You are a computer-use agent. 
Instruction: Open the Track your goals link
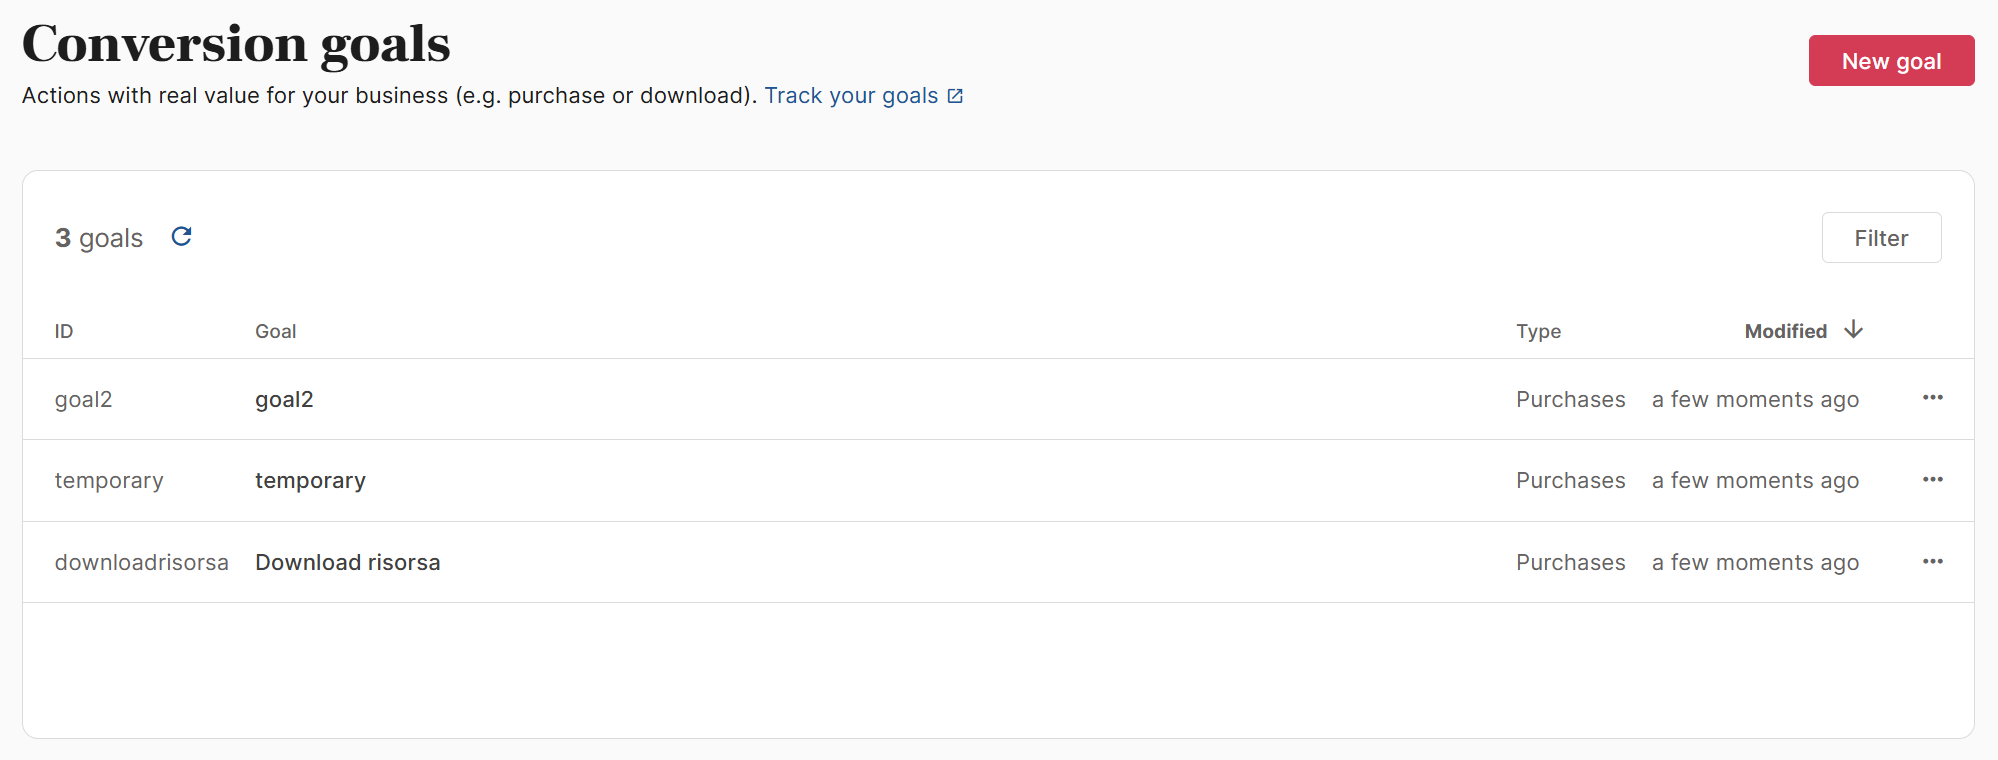[x=851, y=96]
